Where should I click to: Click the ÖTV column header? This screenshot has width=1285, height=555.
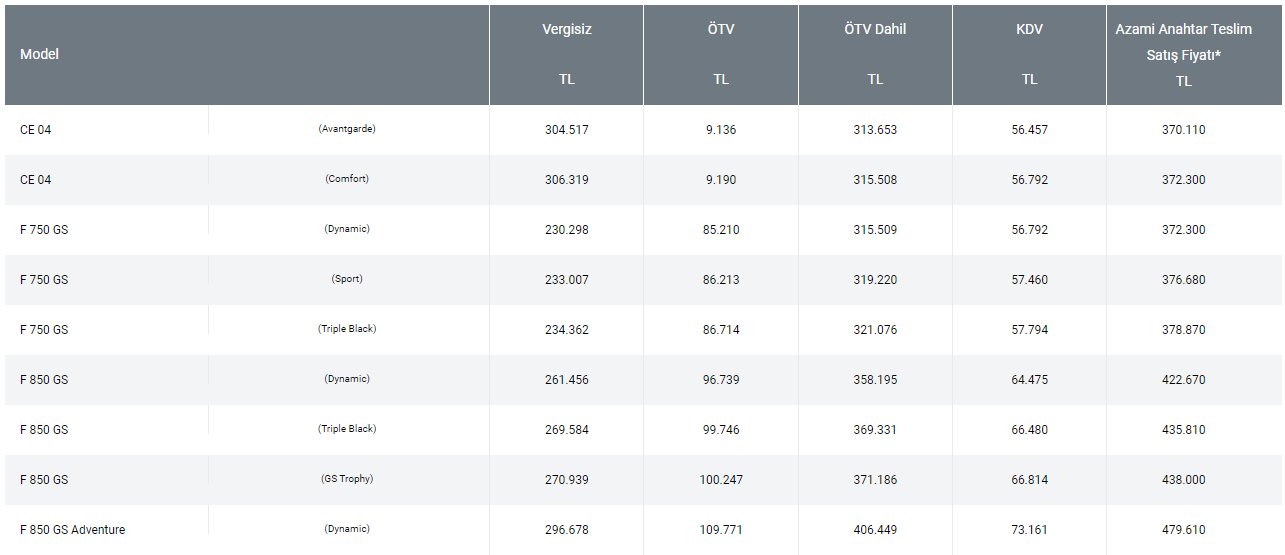(721, 55)
